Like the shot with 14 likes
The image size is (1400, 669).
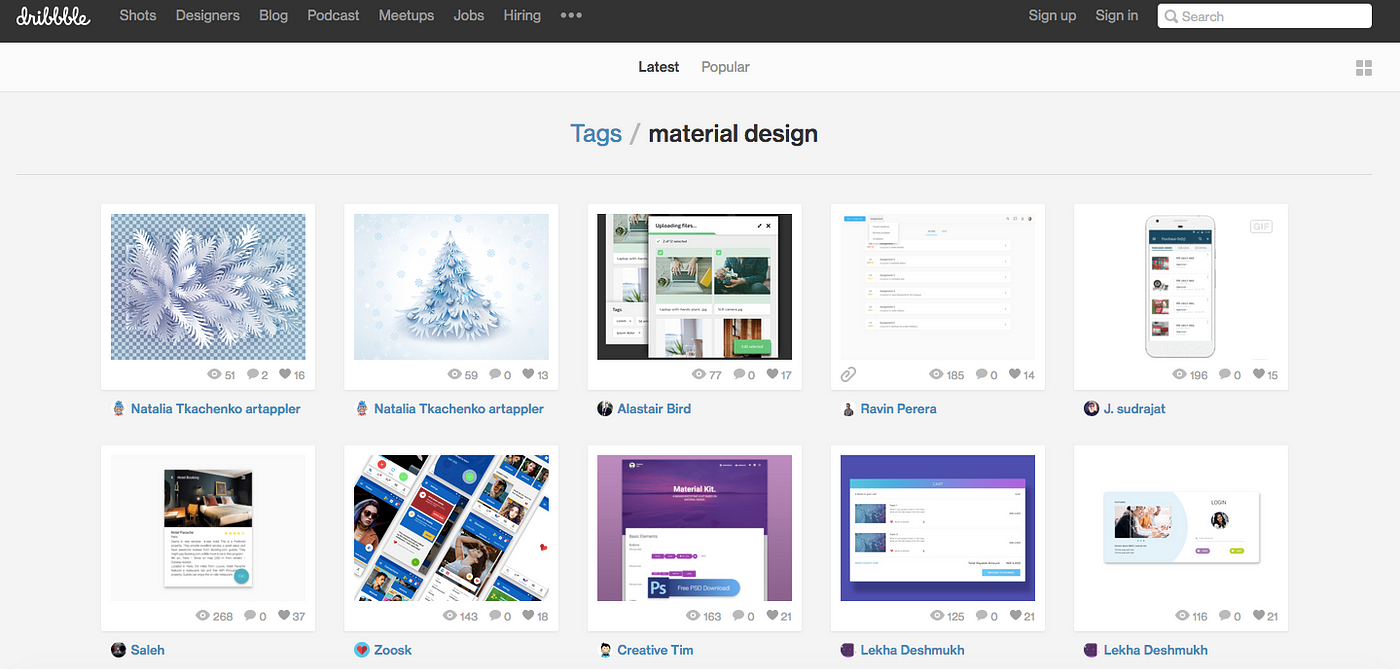(1015, 375)
